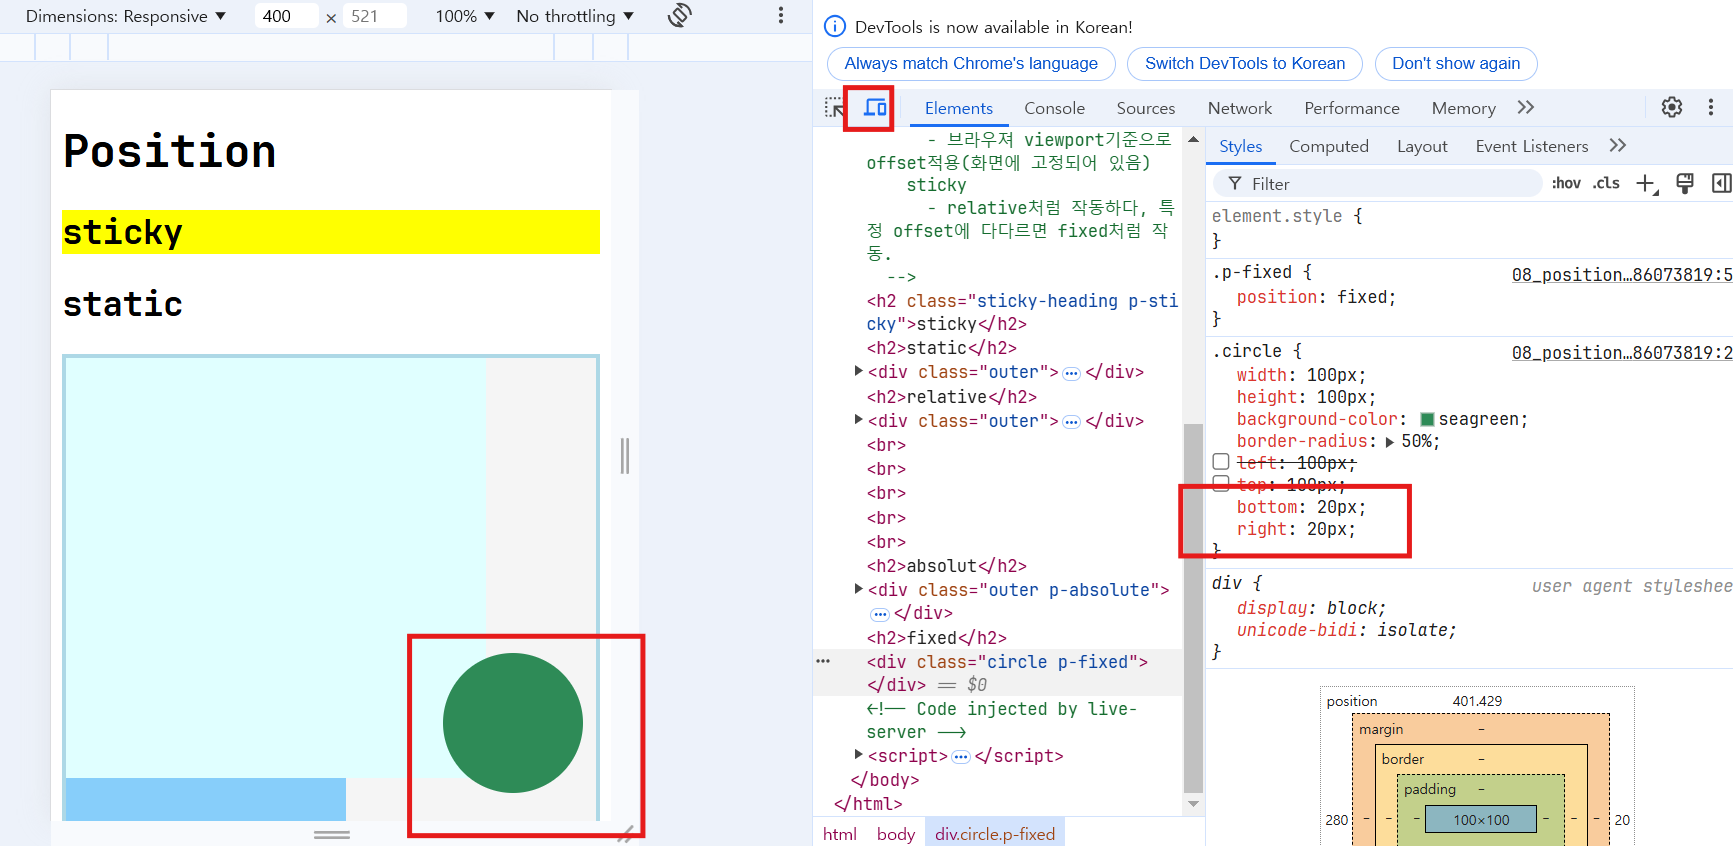Expand collapsed content of script tag
The height and width of the screenshot is (846, 1733).
tap(961, 757)
